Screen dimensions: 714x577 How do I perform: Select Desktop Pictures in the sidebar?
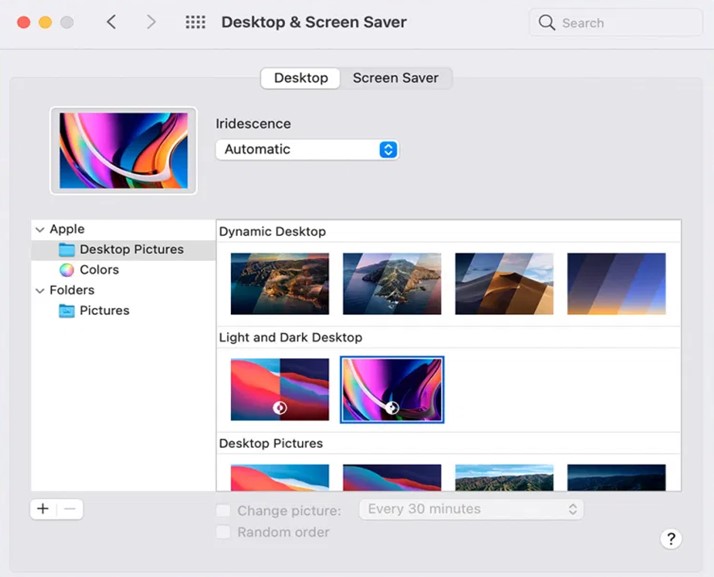pyautogui.click(x=123, y=250)
